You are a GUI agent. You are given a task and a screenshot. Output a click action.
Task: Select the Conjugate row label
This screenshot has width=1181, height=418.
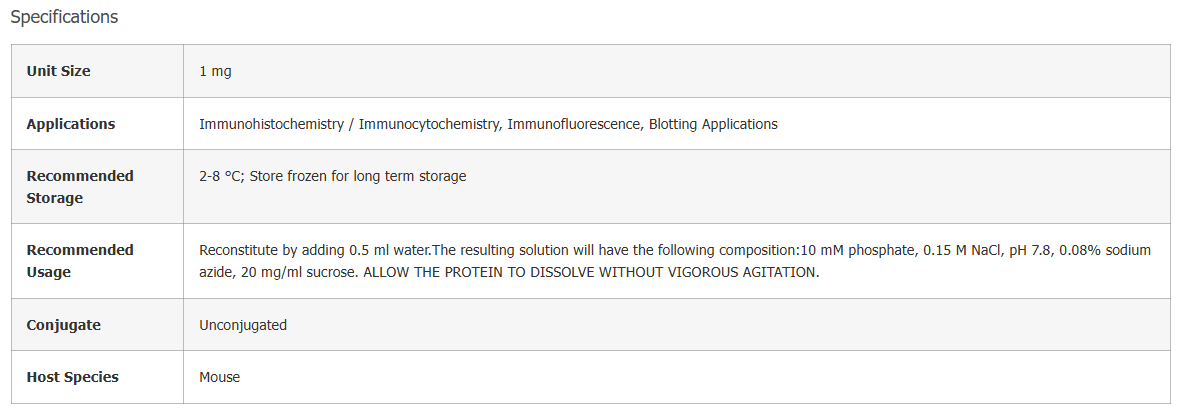[63, 325]
